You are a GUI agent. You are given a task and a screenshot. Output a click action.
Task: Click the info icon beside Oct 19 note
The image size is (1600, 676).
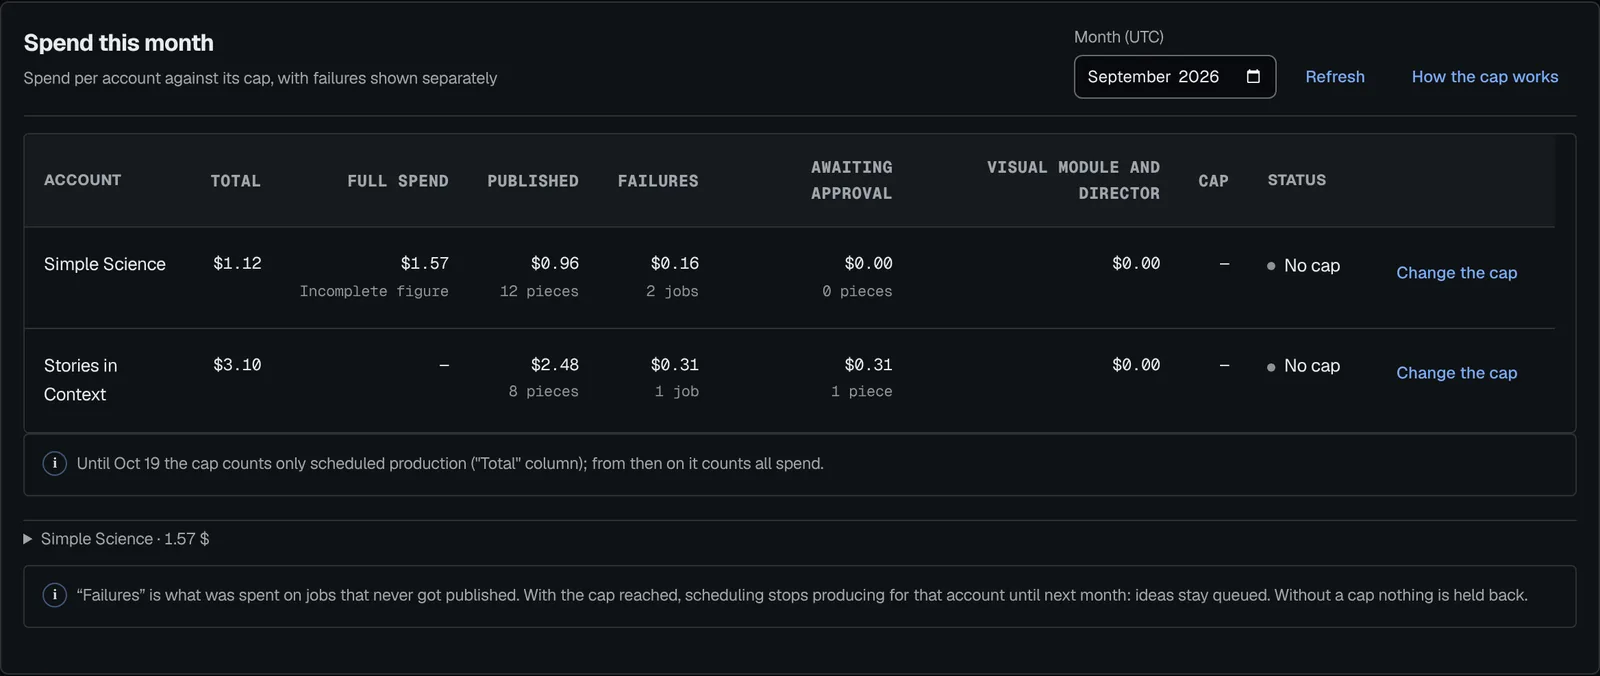[x=55, y=464]
